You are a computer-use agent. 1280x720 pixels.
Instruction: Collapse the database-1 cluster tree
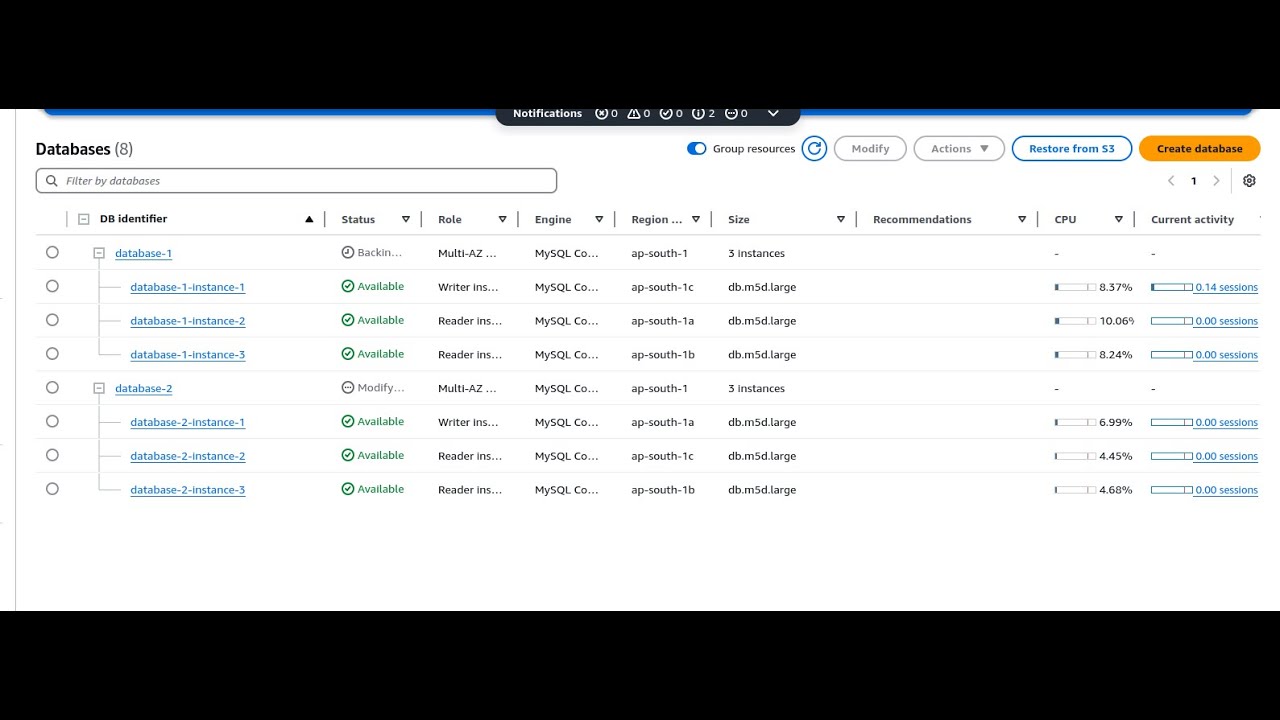tap(99, 253)
